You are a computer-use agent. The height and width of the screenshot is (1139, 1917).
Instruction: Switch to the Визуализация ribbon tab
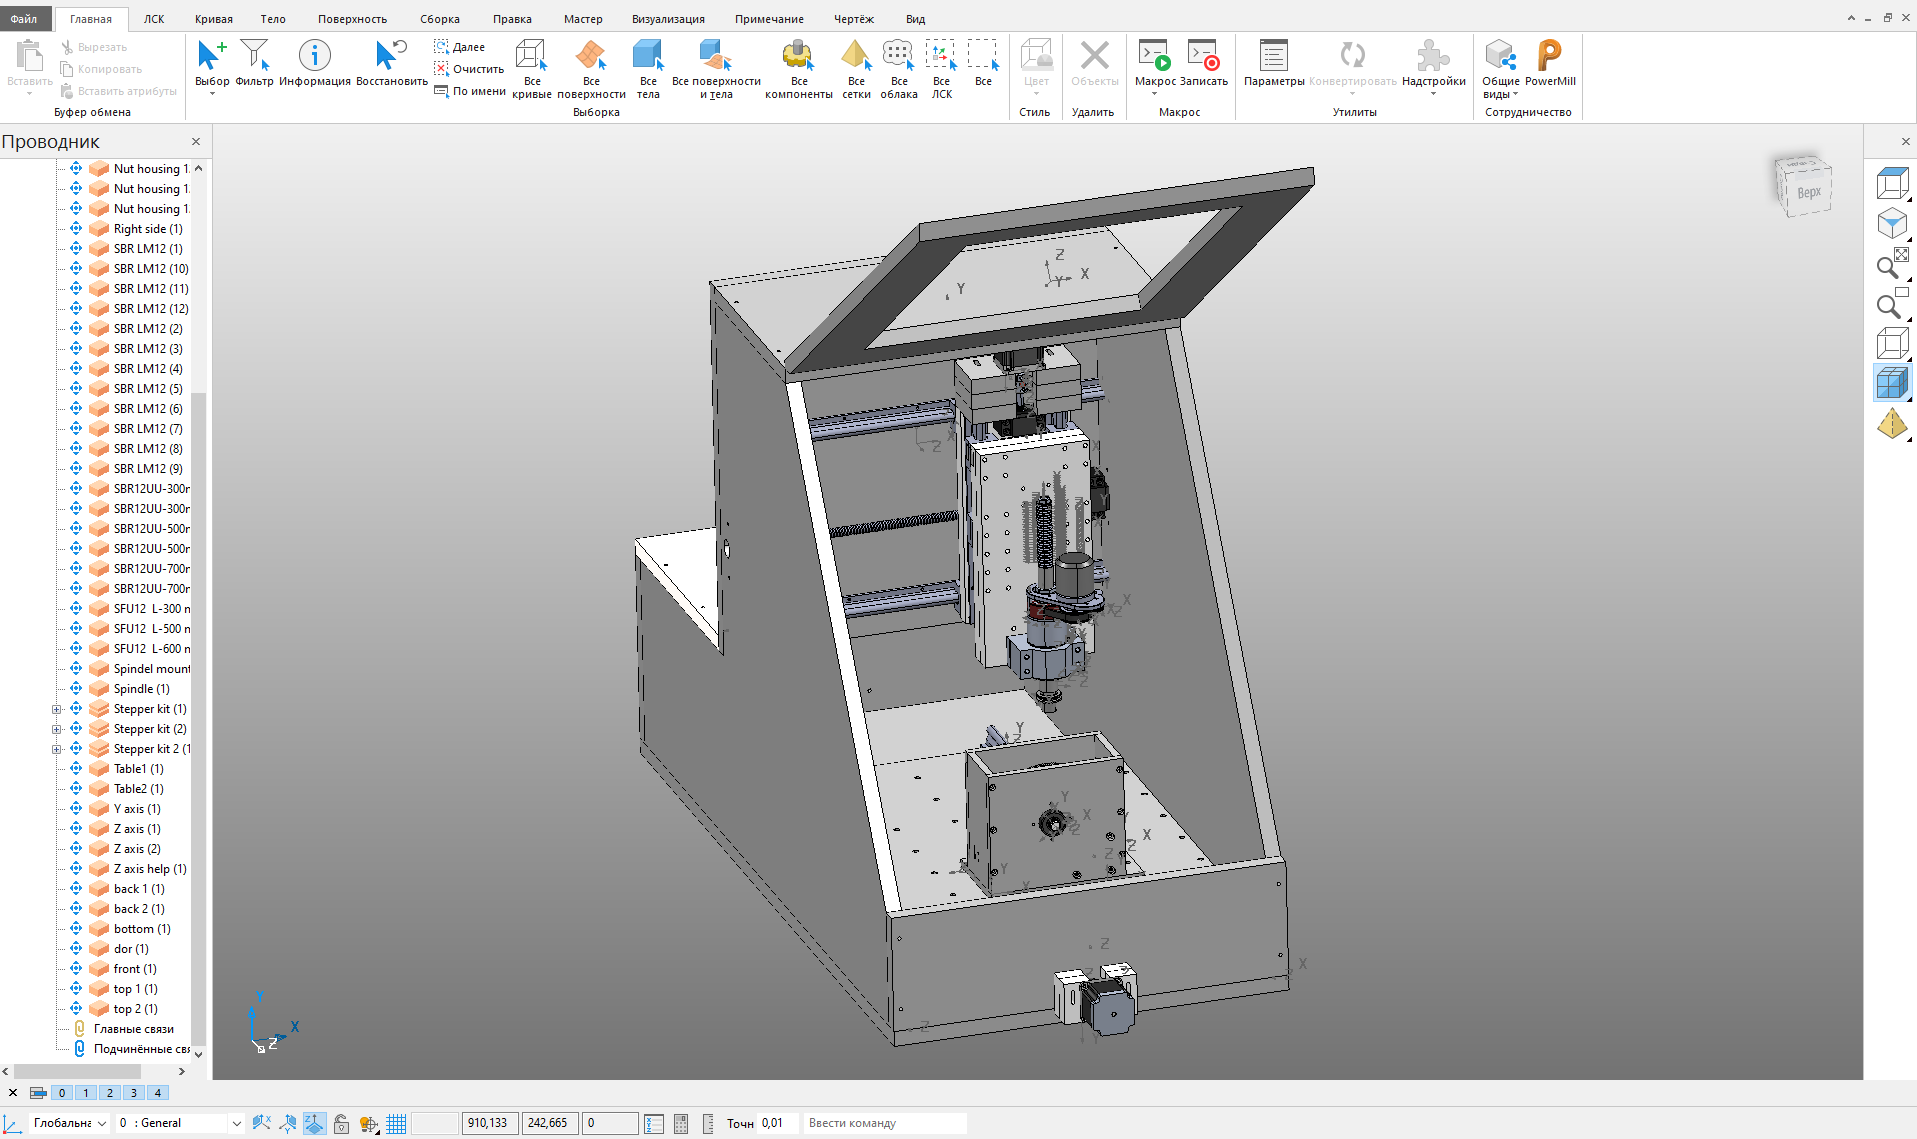click(668, 19)
